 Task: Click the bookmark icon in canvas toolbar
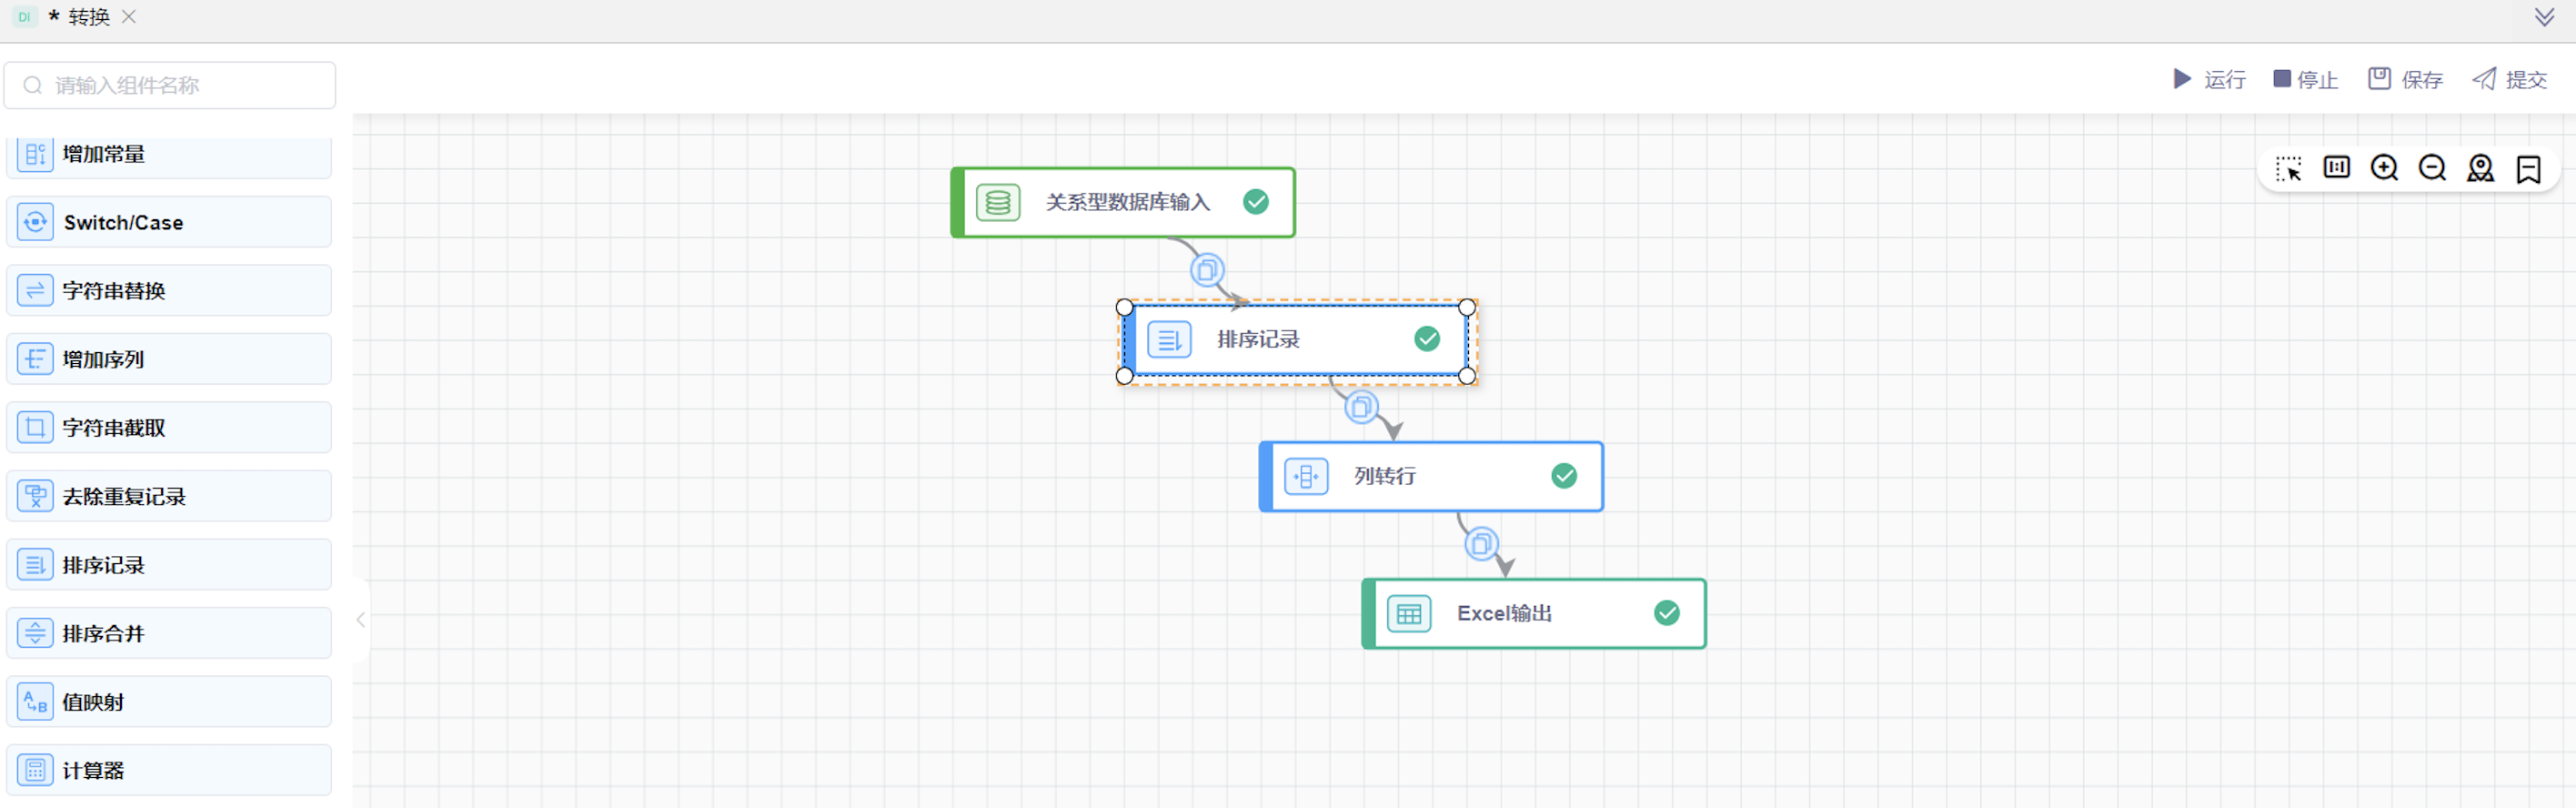pos(2528,169)
